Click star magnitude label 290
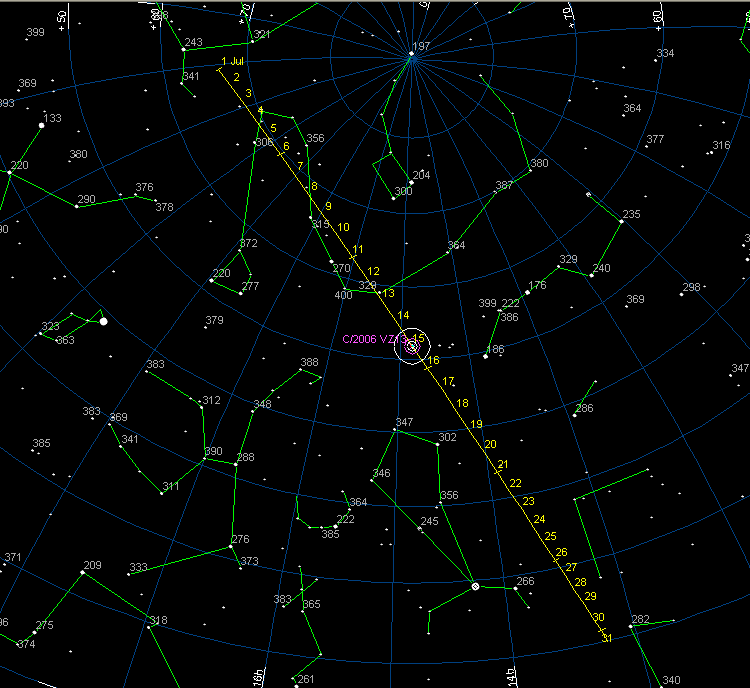This screenshot has width=750, height=688. (x=86, y=199)
